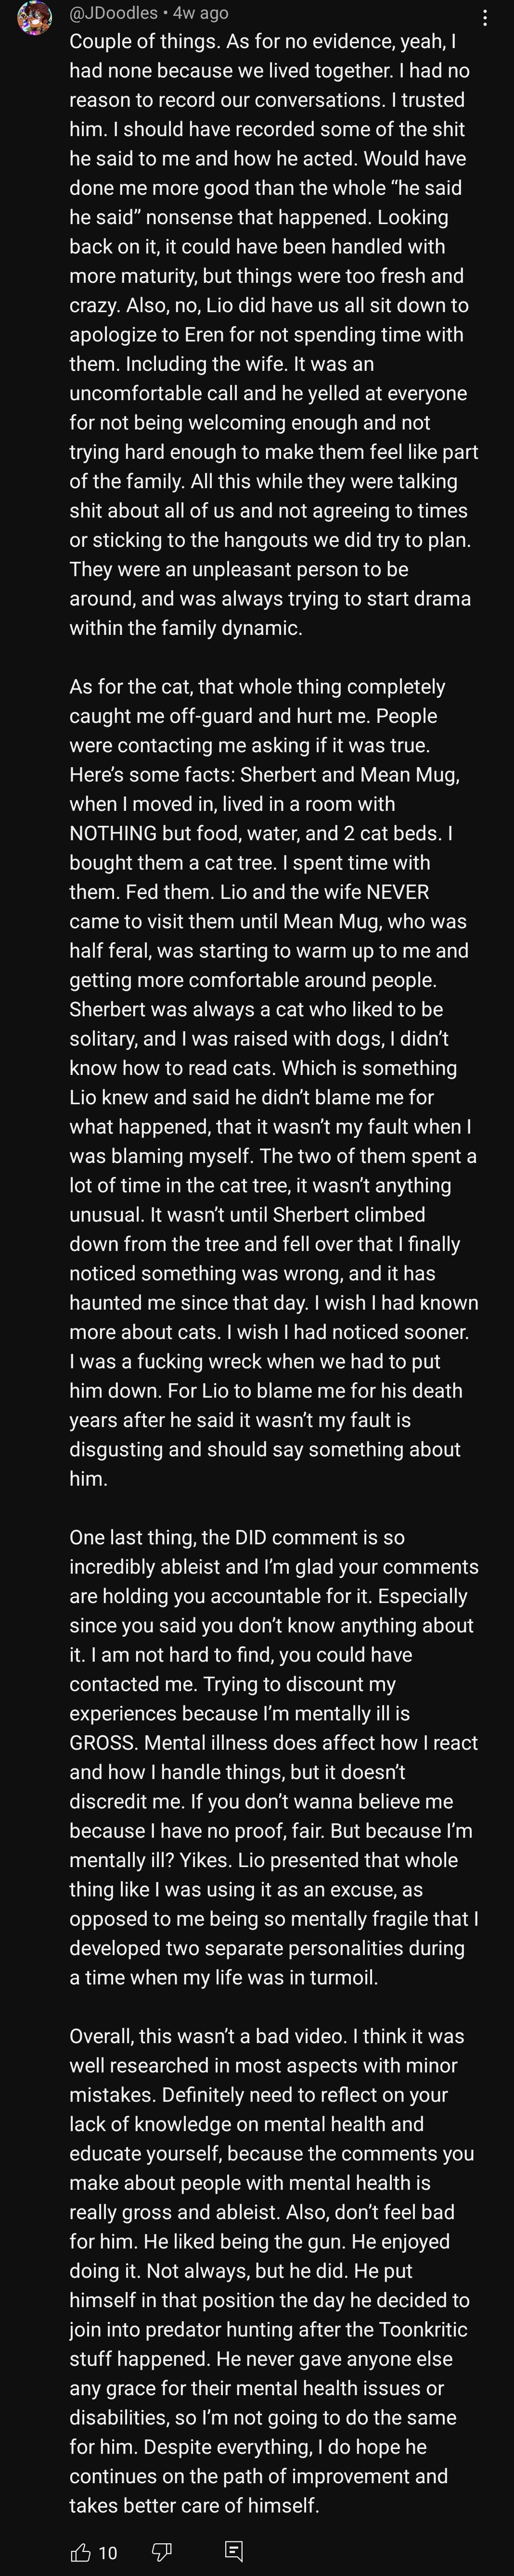Click the line 'takes better care of himself.'
This screenshot has width=514, height=2576.
194,2505
